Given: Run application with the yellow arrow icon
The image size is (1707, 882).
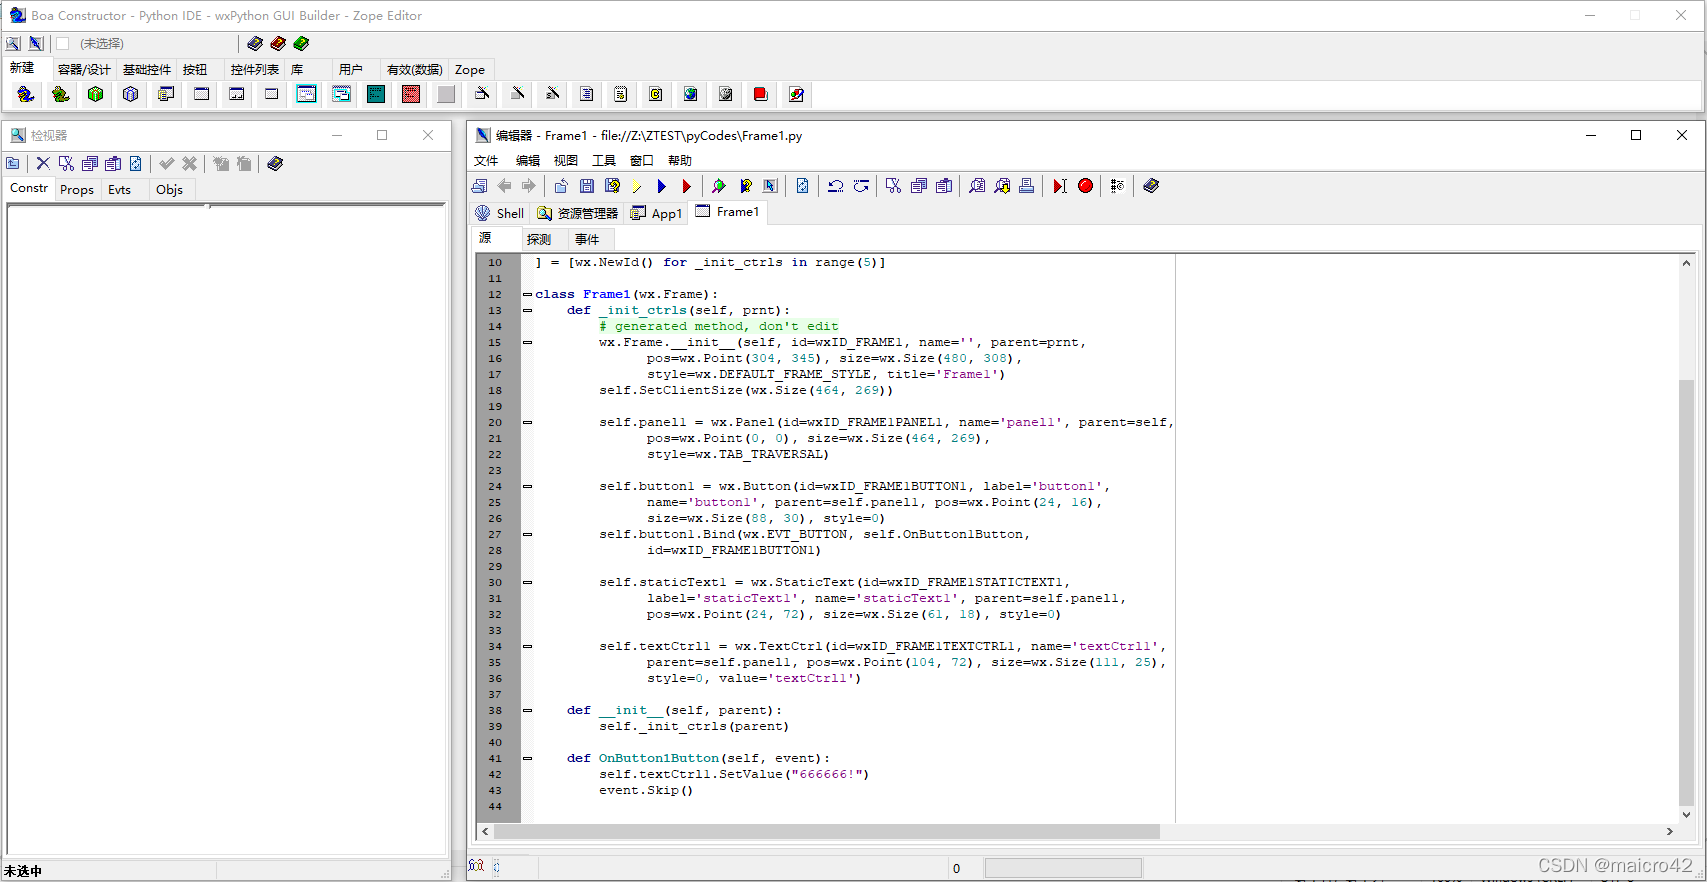Looking at the screenshot, I should pyautogui.click(x=637, y=186).
